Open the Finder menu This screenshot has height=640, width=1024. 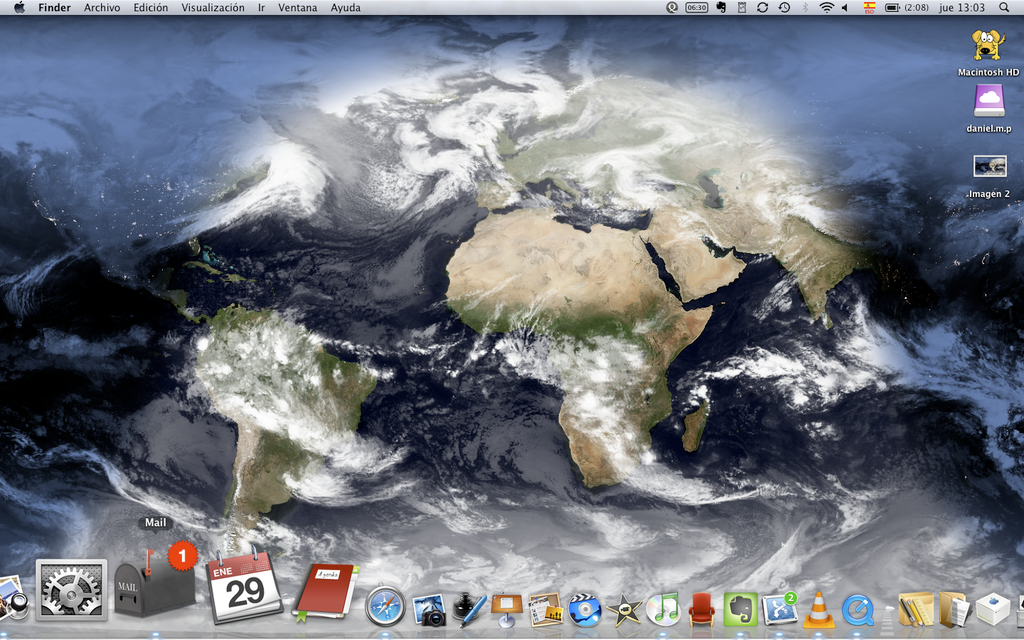click(x=54, y=8)
